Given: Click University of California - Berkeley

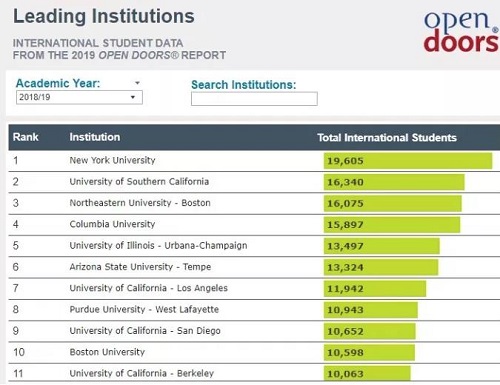Looking at the screenshot, I should coord(141,373).
